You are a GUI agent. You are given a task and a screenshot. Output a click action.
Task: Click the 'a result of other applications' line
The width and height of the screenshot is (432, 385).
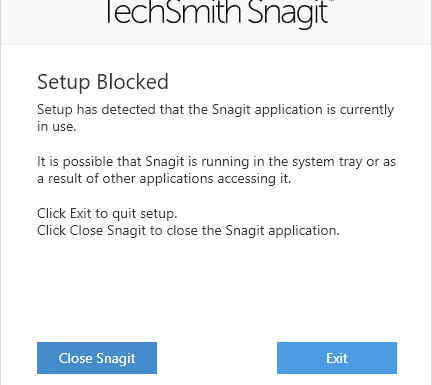pos(164,179)
